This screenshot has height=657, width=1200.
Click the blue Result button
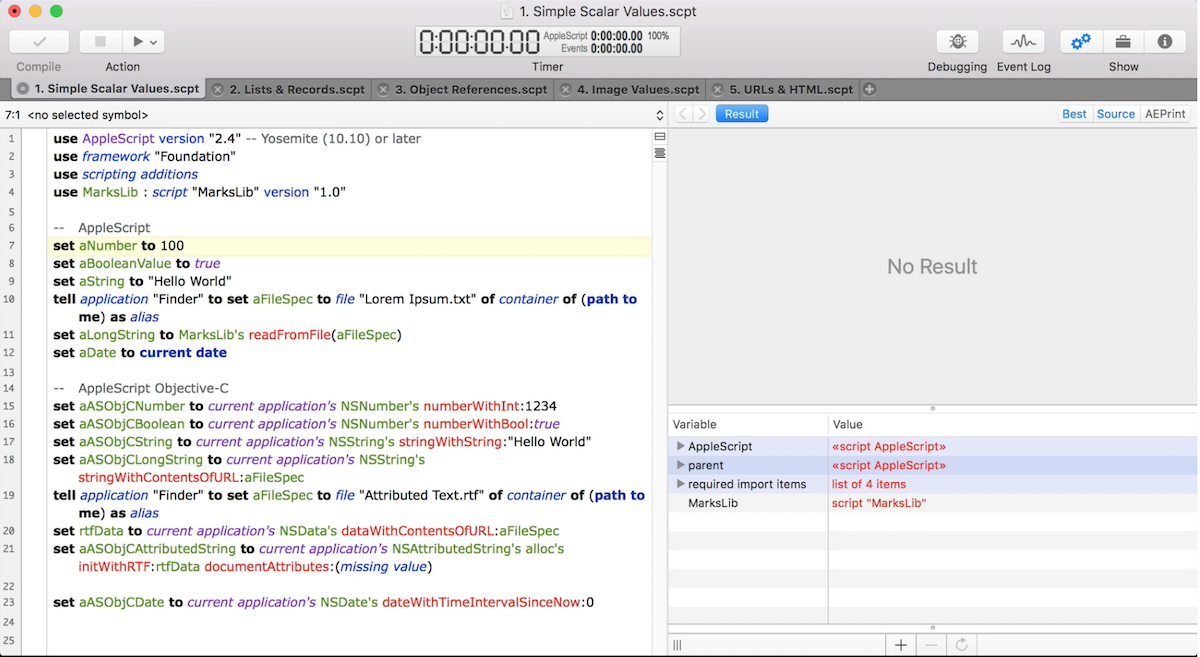(741, 114)
